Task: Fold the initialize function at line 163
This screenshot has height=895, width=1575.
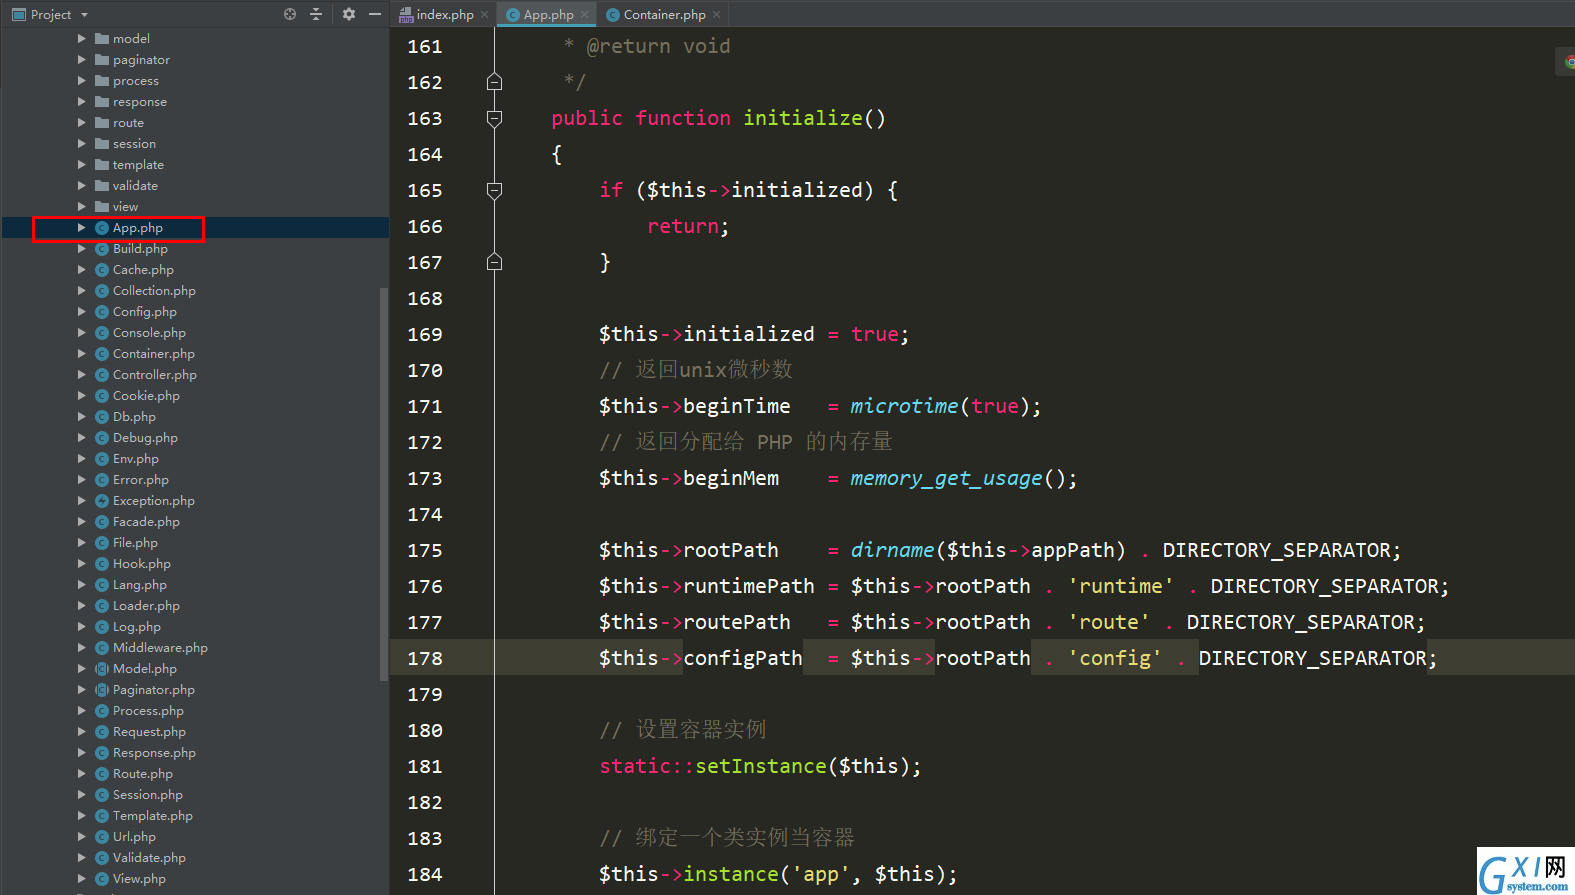Action: coord(494,118)
